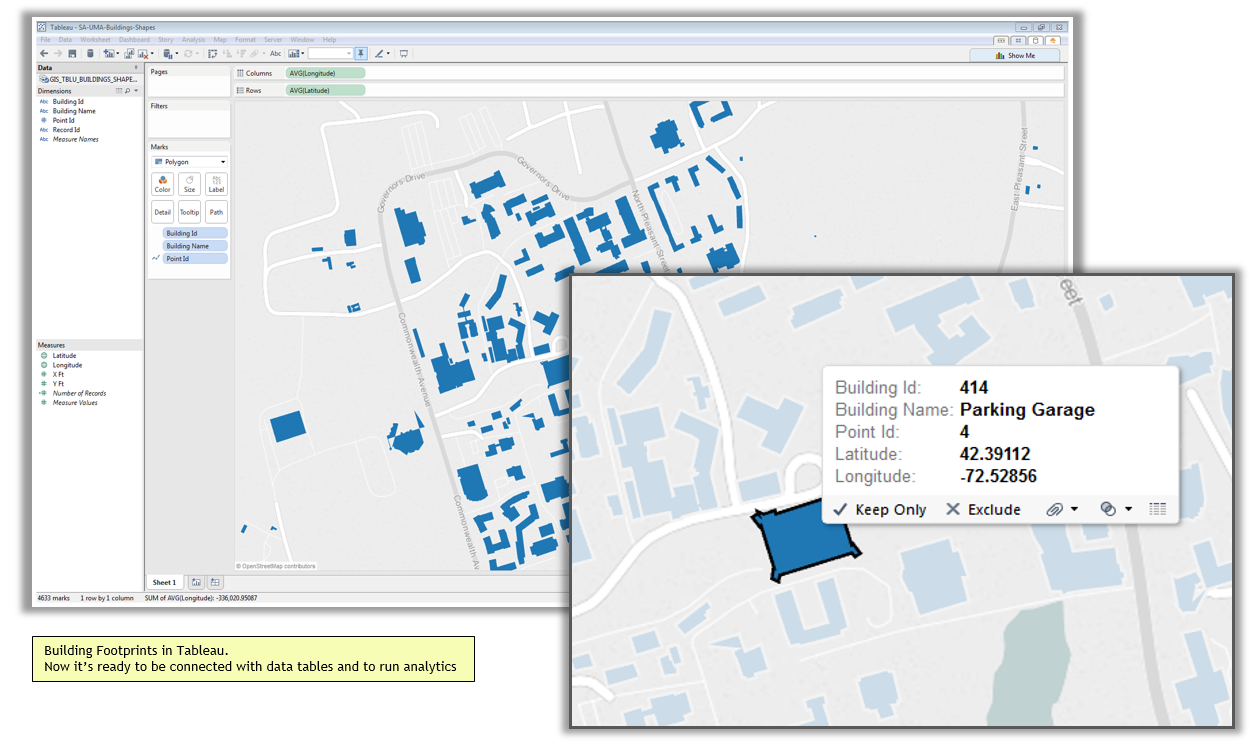Select the Sheet 1 tab
This screenshot has height=747, width=1257.
[x=164, y=582]
